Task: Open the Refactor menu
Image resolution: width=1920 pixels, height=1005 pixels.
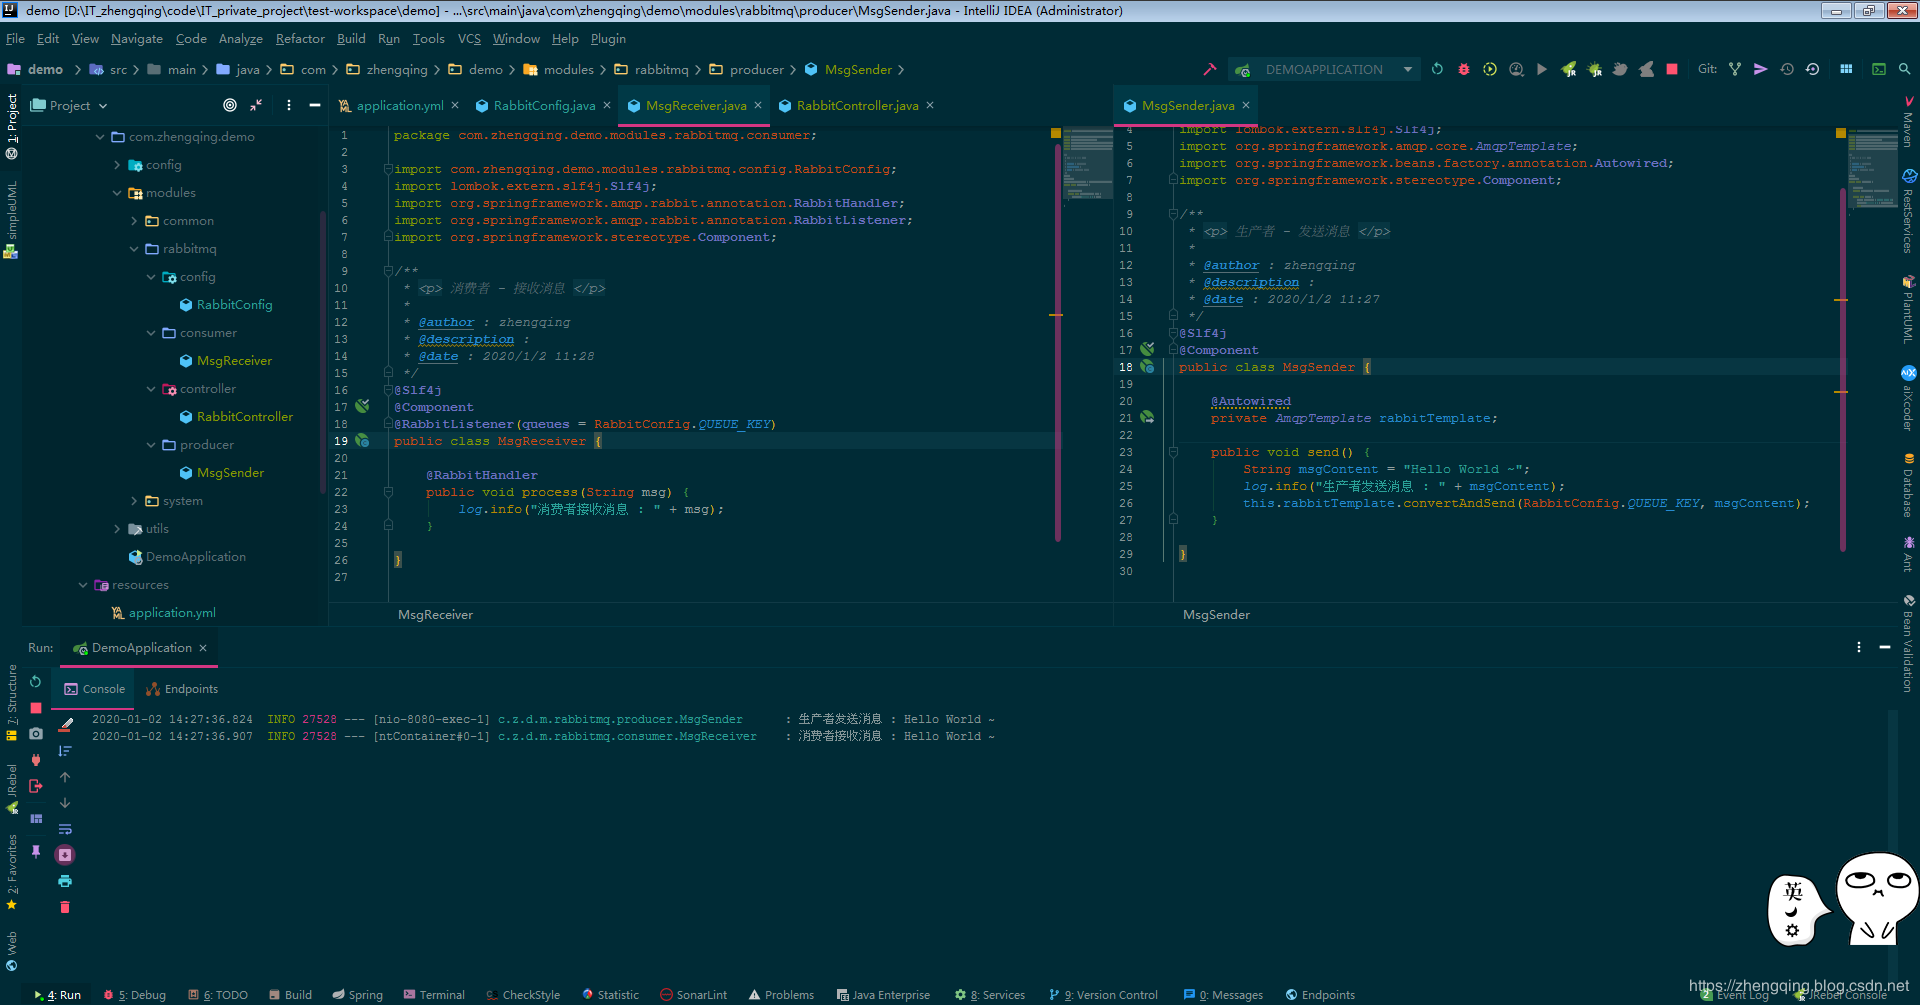Action: [300, 39]
